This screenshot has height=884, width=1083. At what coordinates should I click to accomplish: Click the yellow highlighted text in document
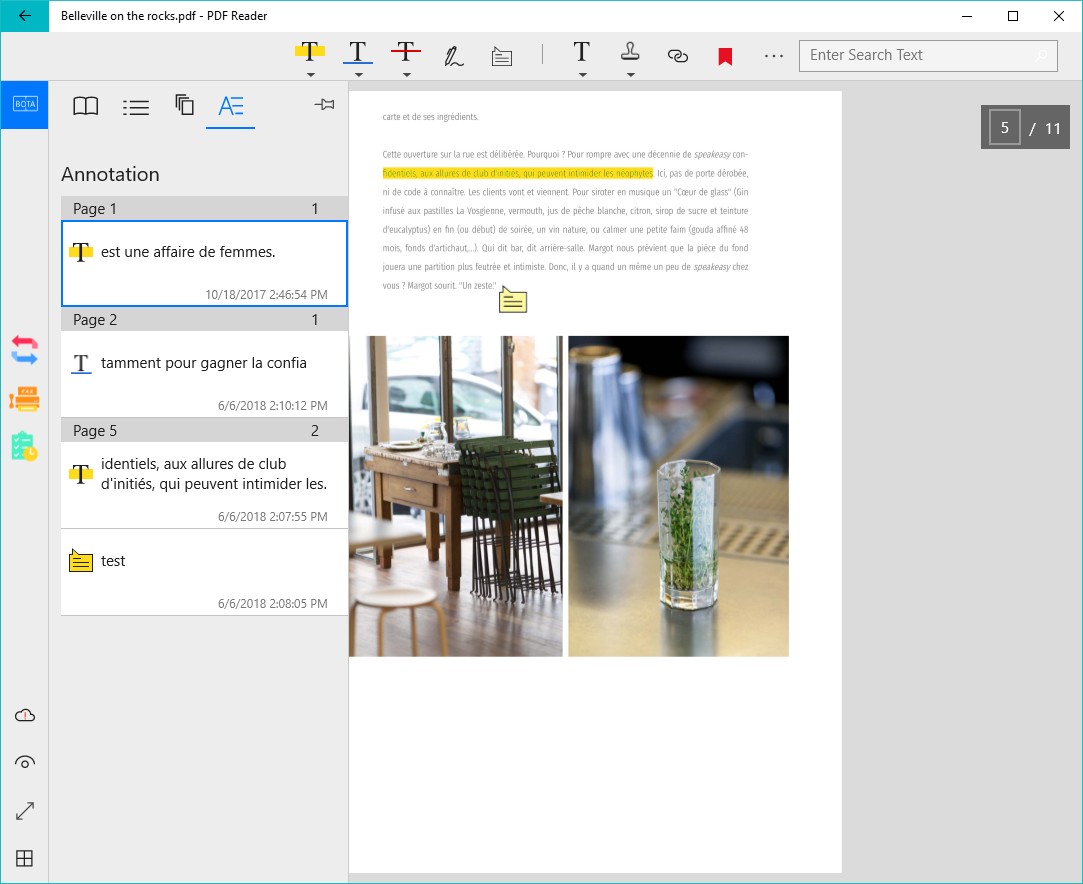518,173
